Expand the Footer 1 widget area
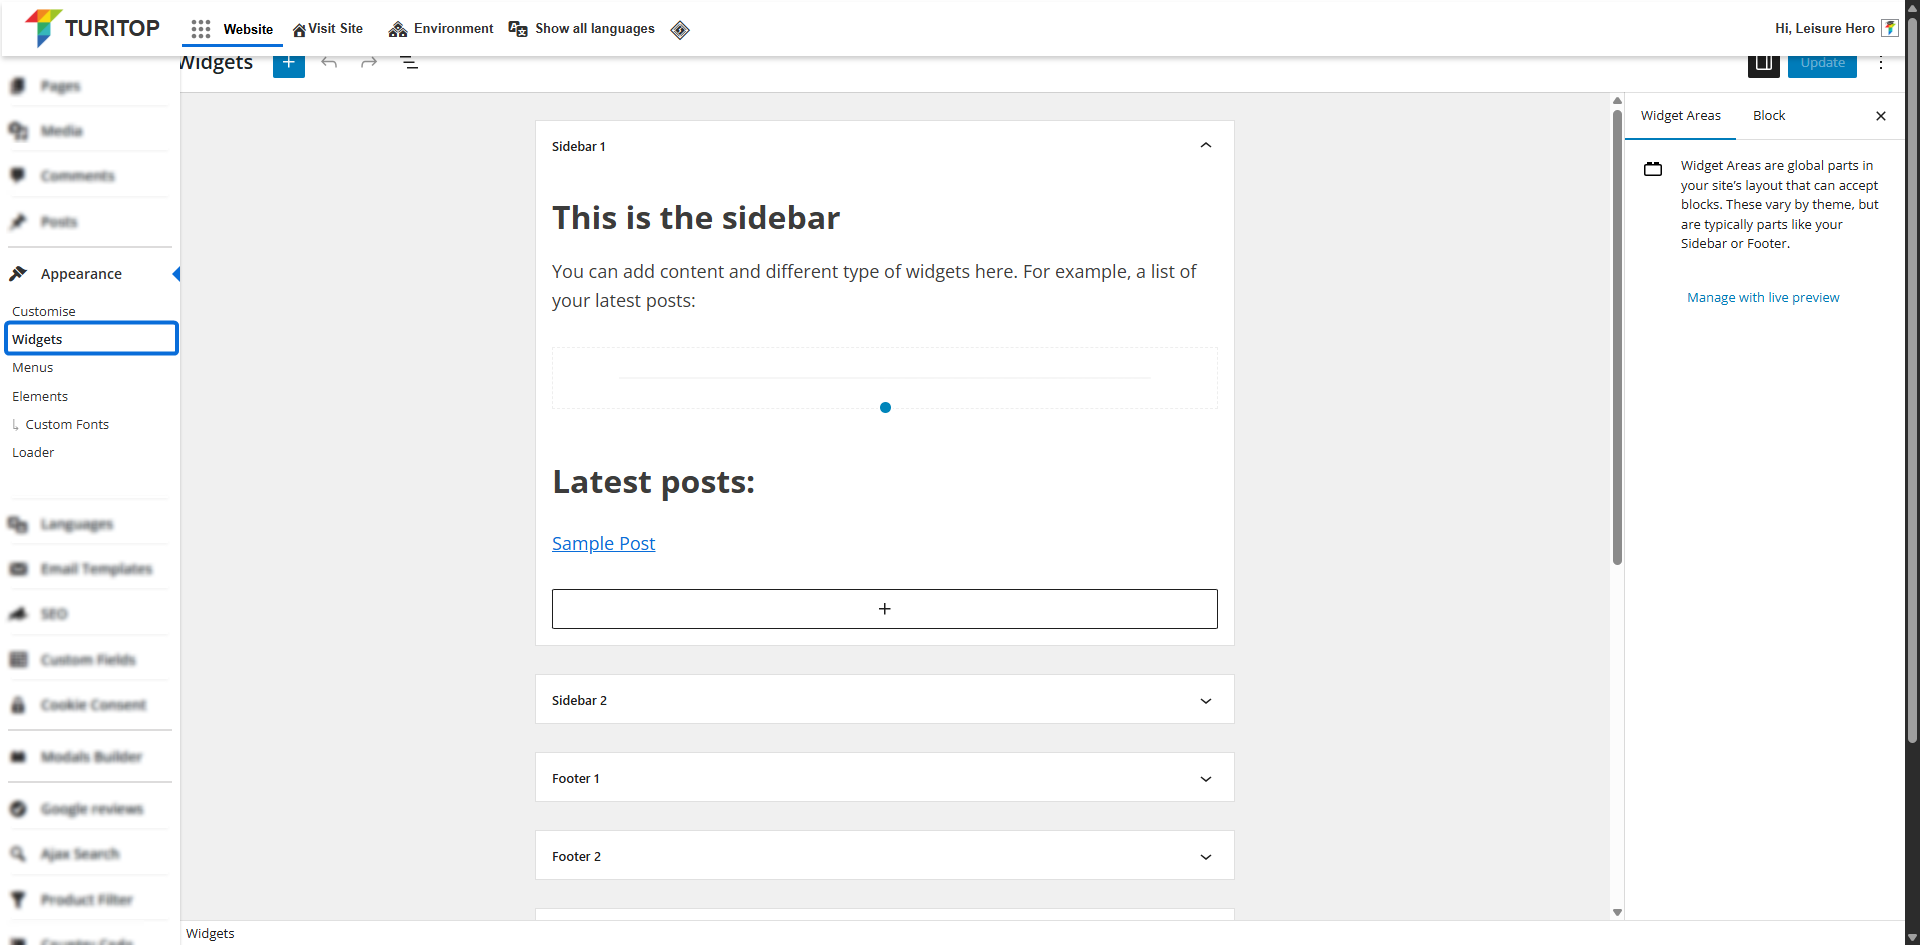The image size is (1920, 945). [x=1206, y=779]
